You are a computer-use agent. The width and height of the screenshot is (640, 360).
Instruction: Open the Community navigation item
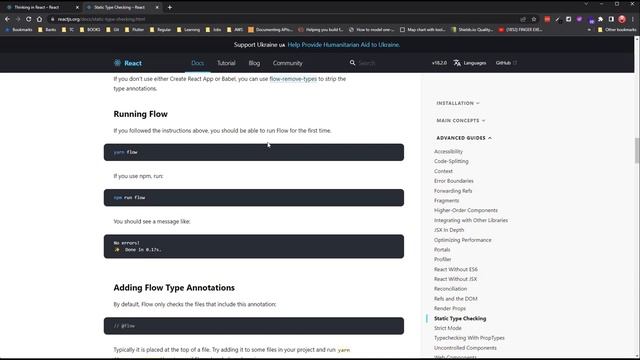[288, 63]
